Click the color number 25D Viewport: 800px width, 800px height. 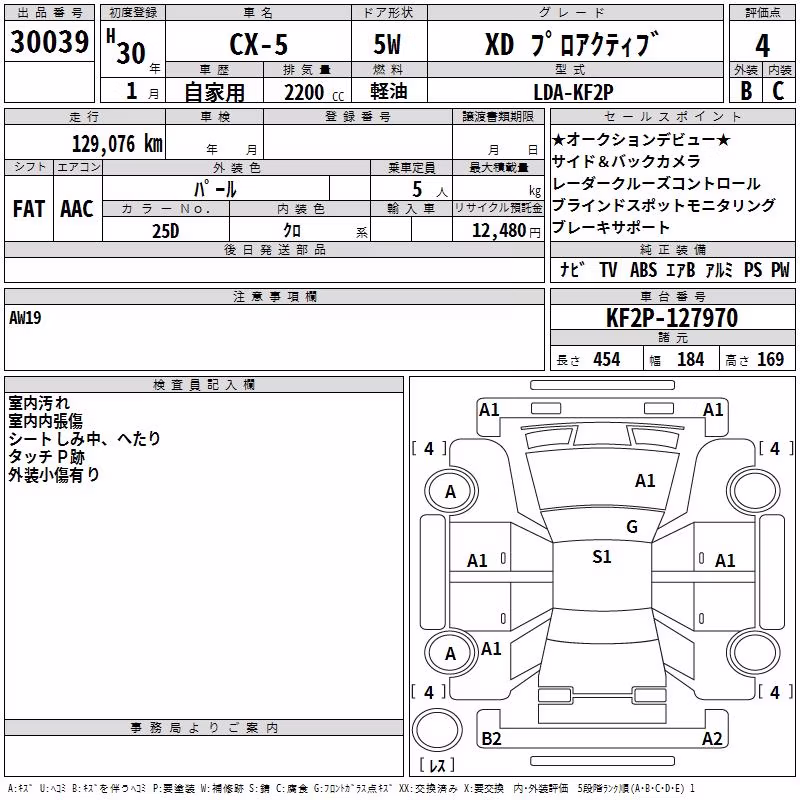[x=166, y=231]
